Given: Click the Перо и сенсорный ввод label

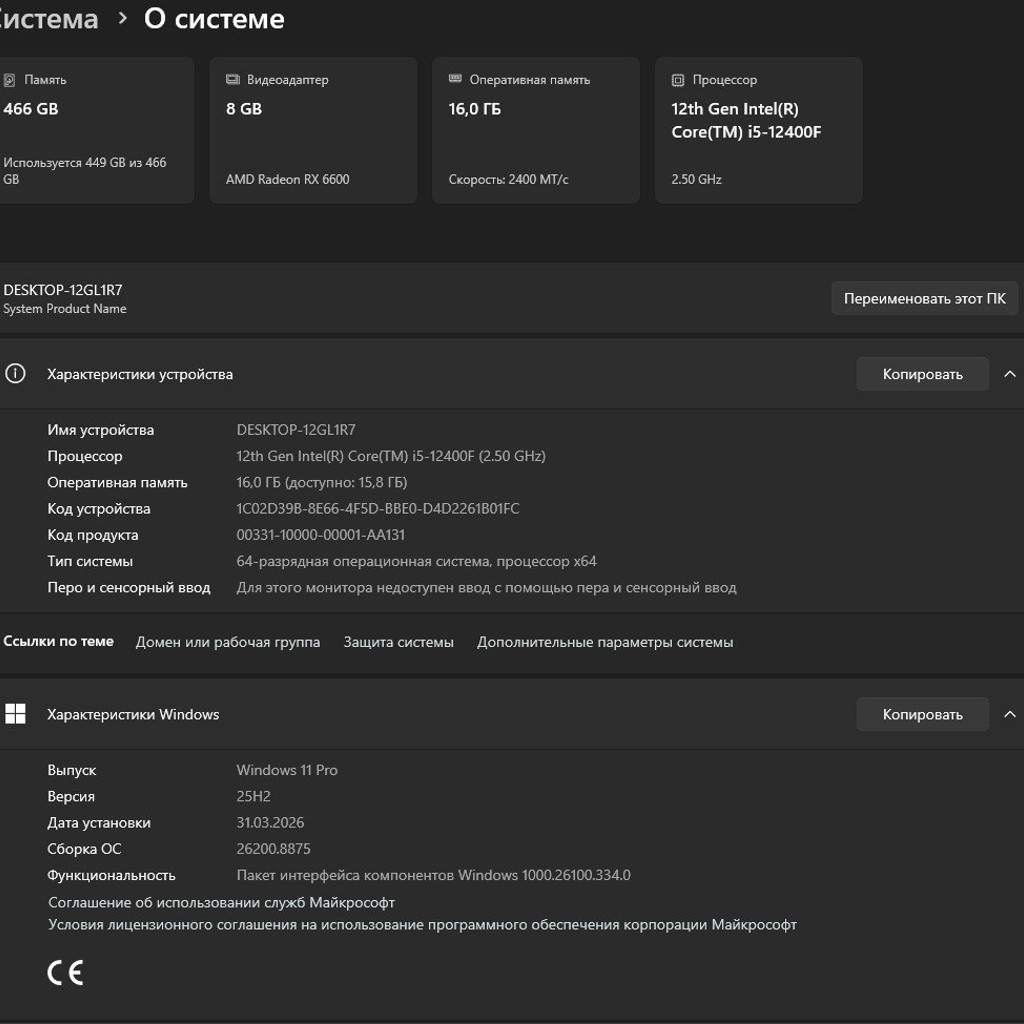Looking at the screenshot, I should point(129,587).
